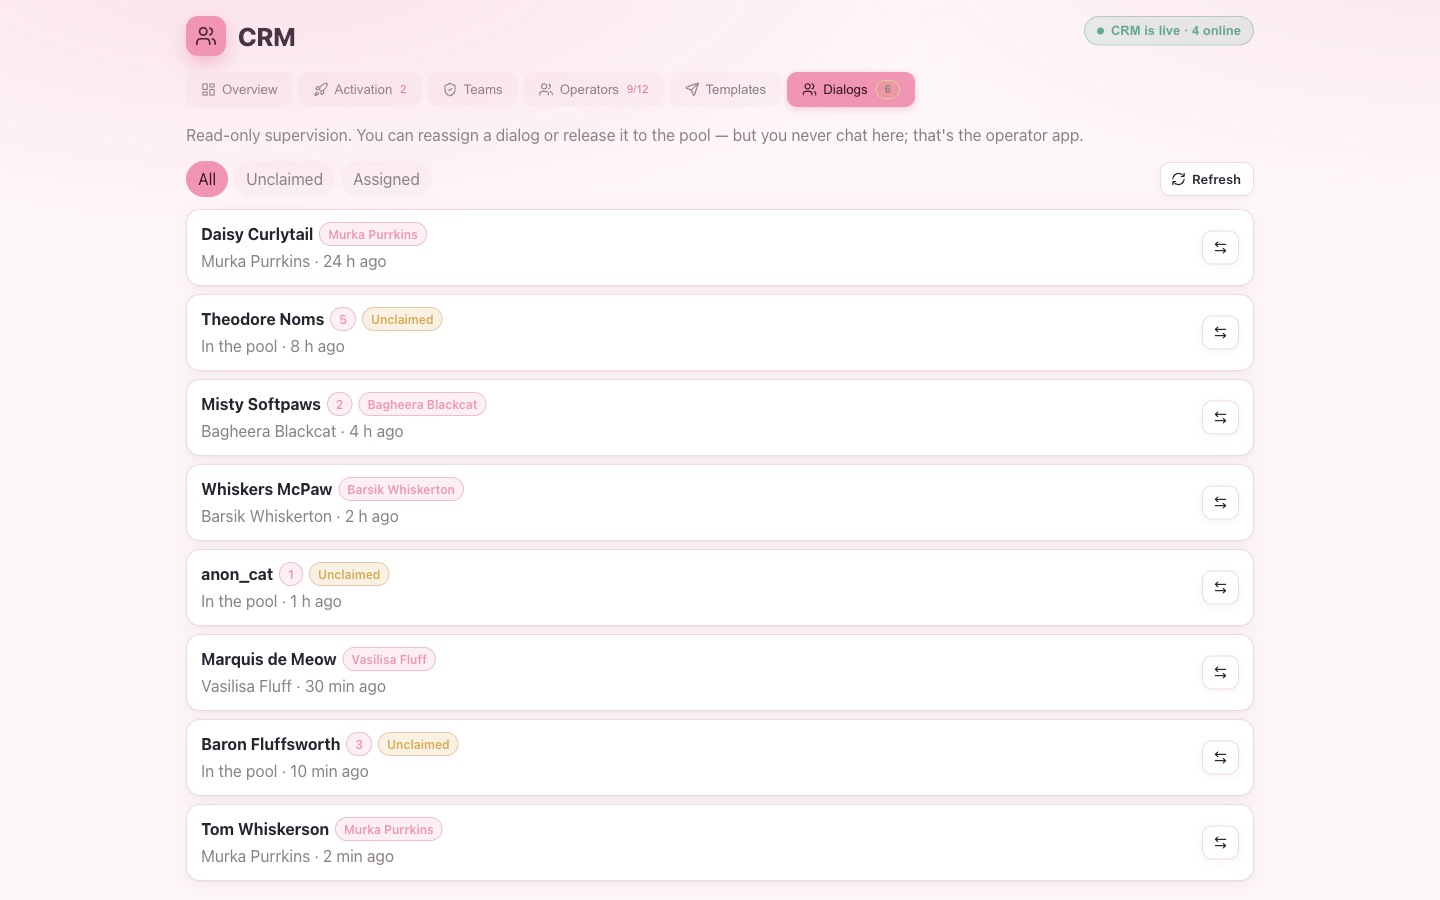Click 'Bagheera Blackcat · 4 h ago' text
Screen dimensions: 1440x900
click(302, 431)
